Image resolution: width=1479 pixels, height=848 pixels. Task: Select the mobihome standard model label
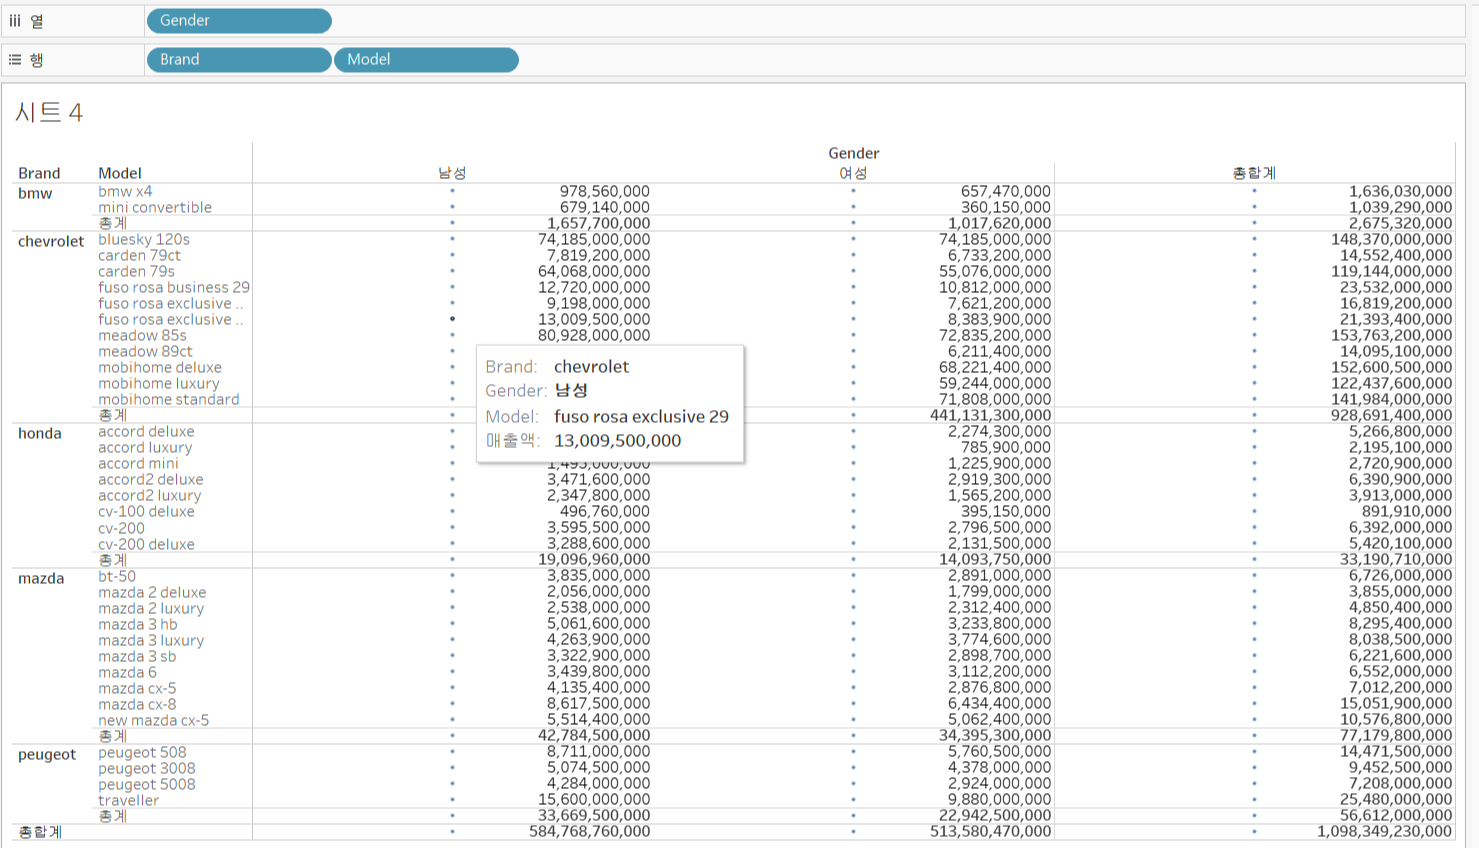coord(169,399)
